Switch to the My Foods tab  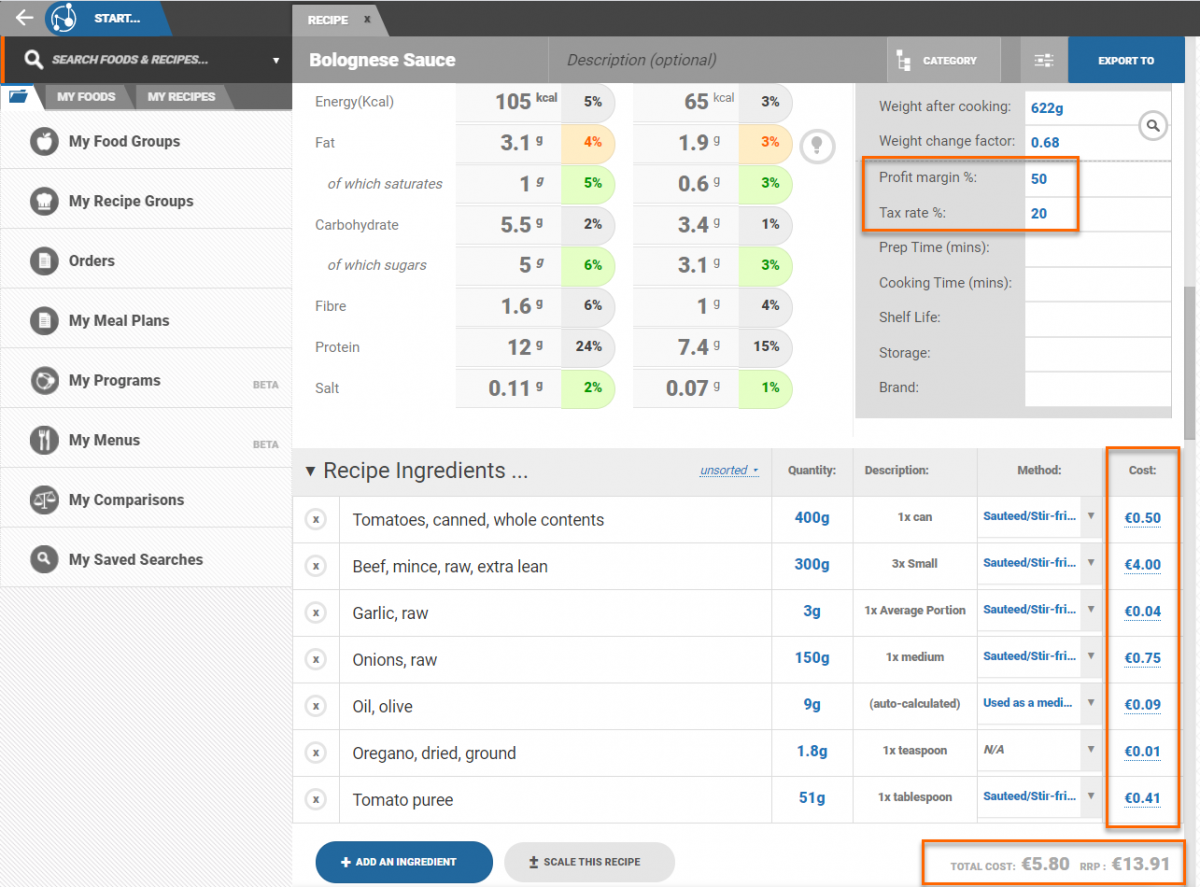tap(86, 97)
